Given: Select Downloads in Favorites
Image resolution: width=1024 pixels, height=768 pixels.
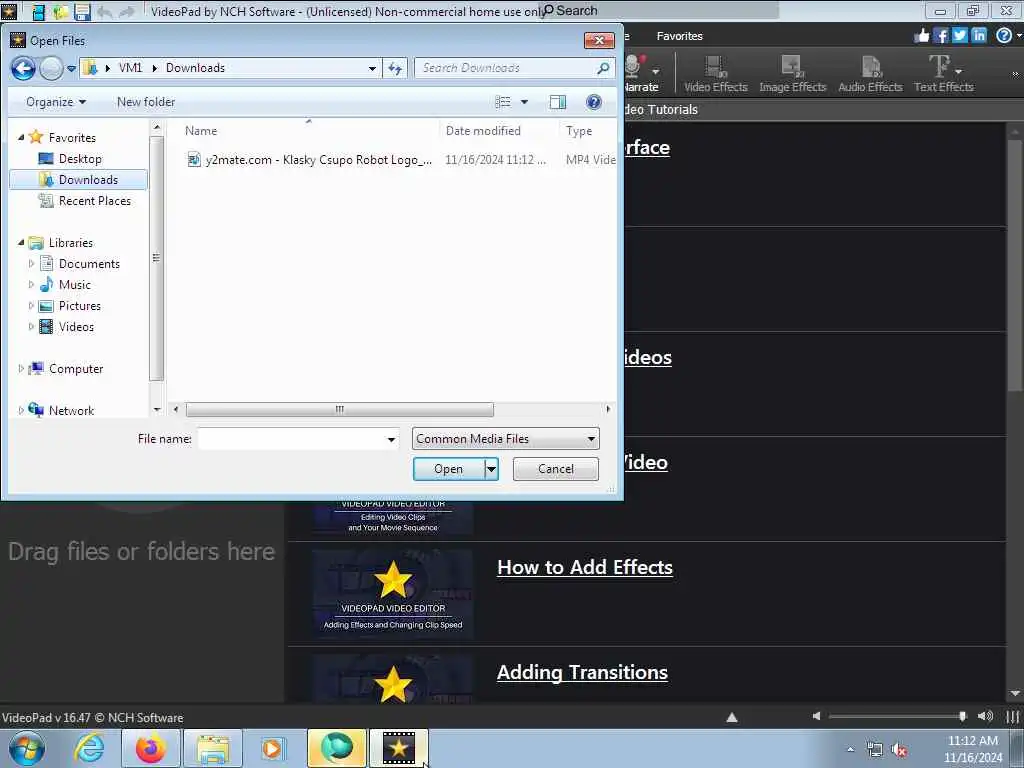Looking at the screenshot, I should coord(80,180).
